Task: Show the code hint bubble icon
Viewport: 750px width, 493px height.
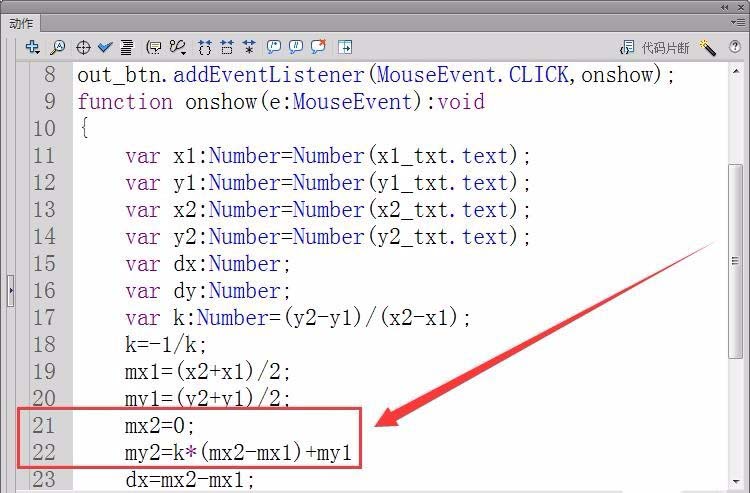Action: 154,47
